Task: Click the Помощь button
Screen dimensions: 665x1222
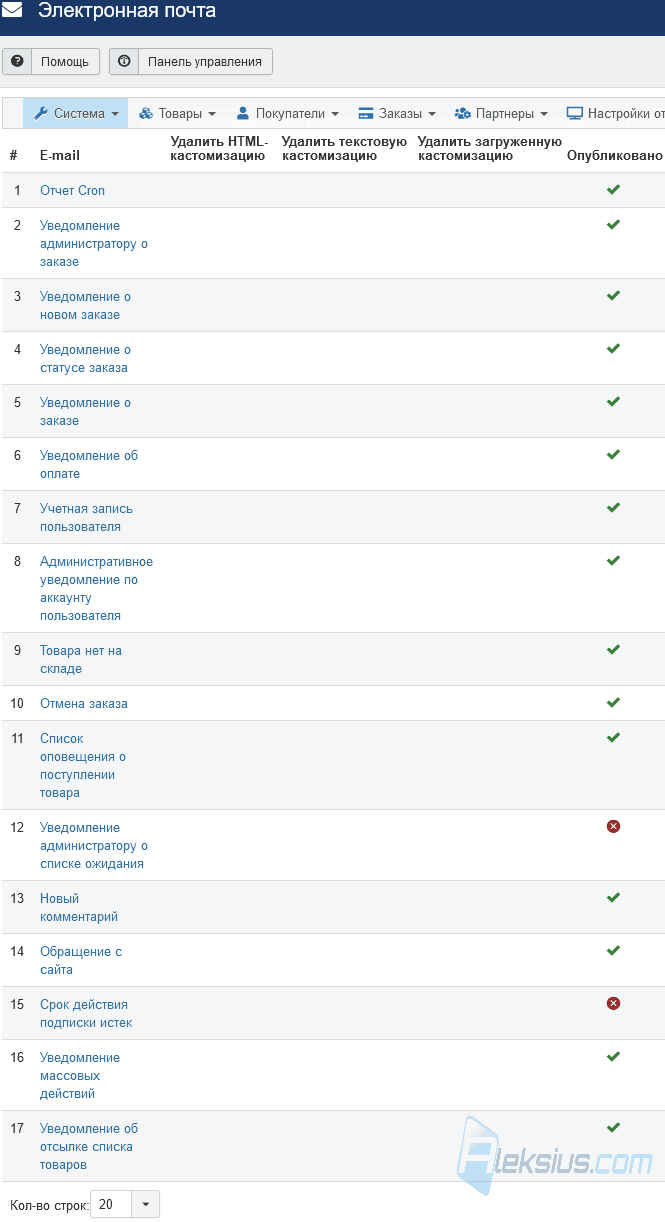Action: [x=51, y=61]
